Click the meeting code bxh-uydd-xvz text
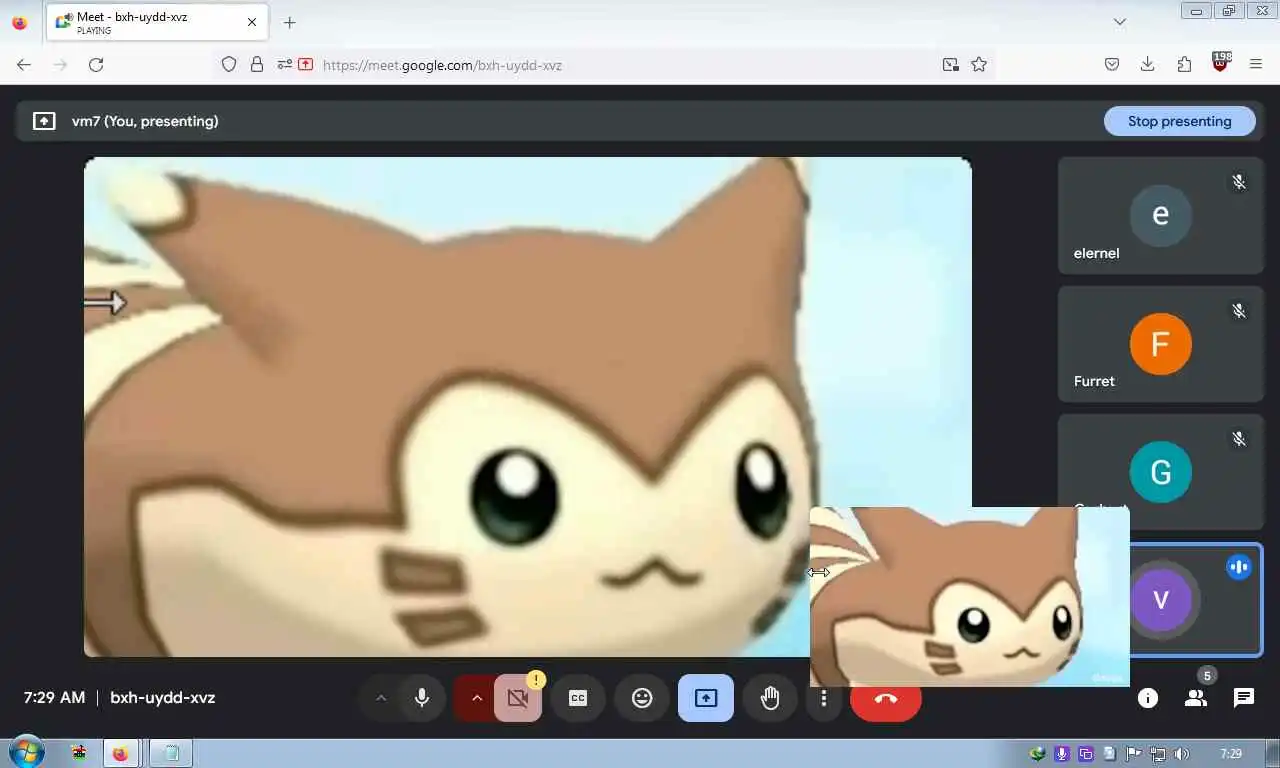This screenshot has width=1280, height=768. coord(163,698)
